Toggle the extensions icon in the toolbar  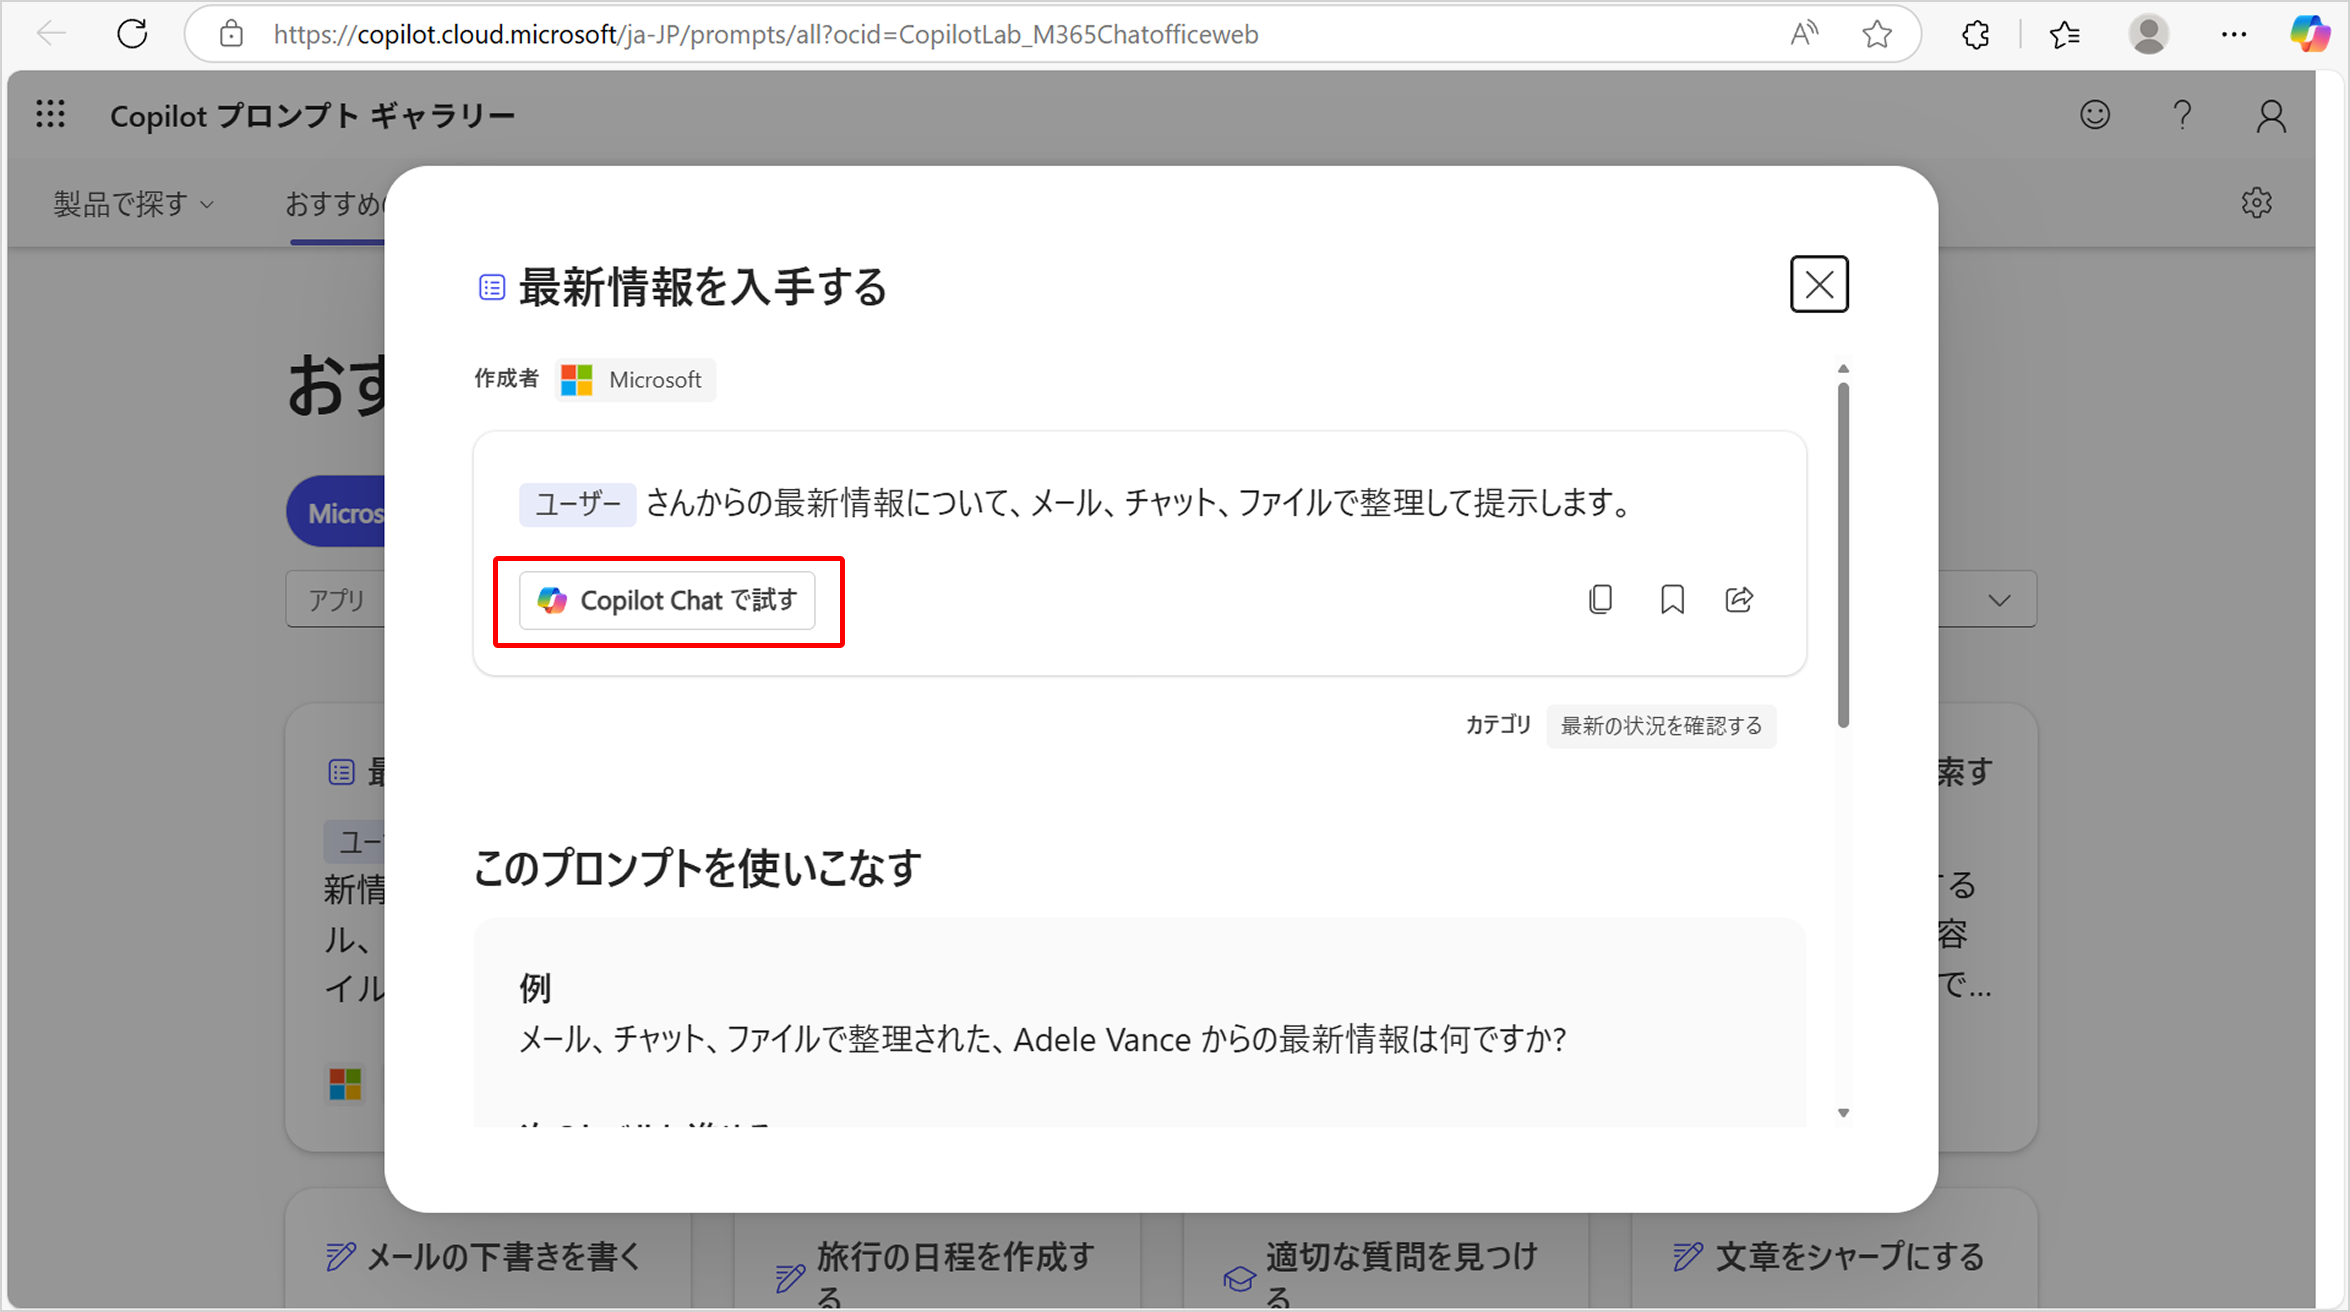[x=1975, y=33]
